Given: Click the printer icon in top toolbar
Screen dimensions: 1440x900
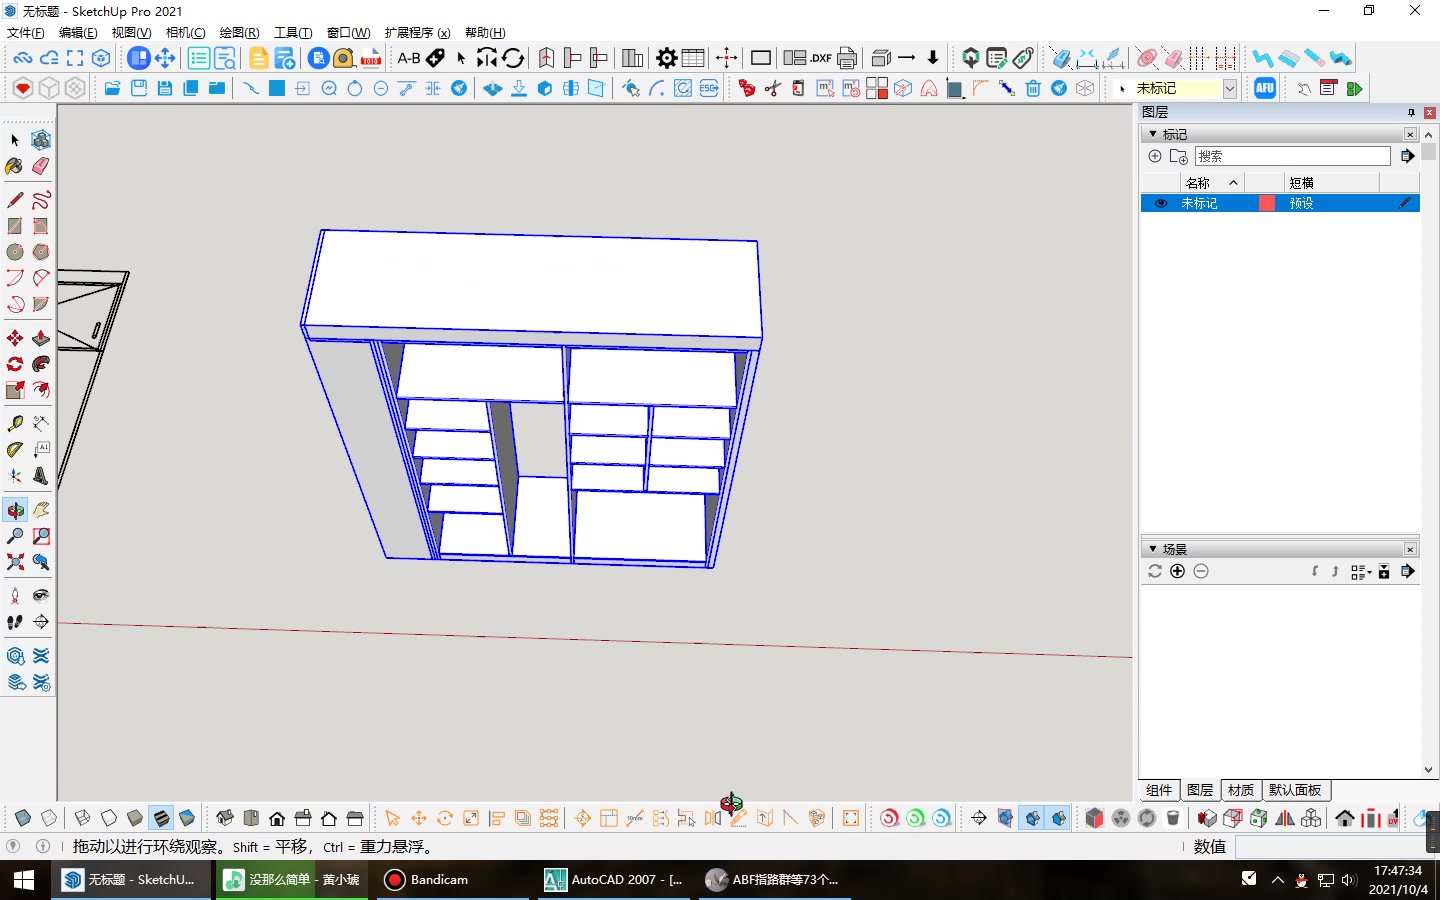Looking at the screenshot, I should point(847,58).
